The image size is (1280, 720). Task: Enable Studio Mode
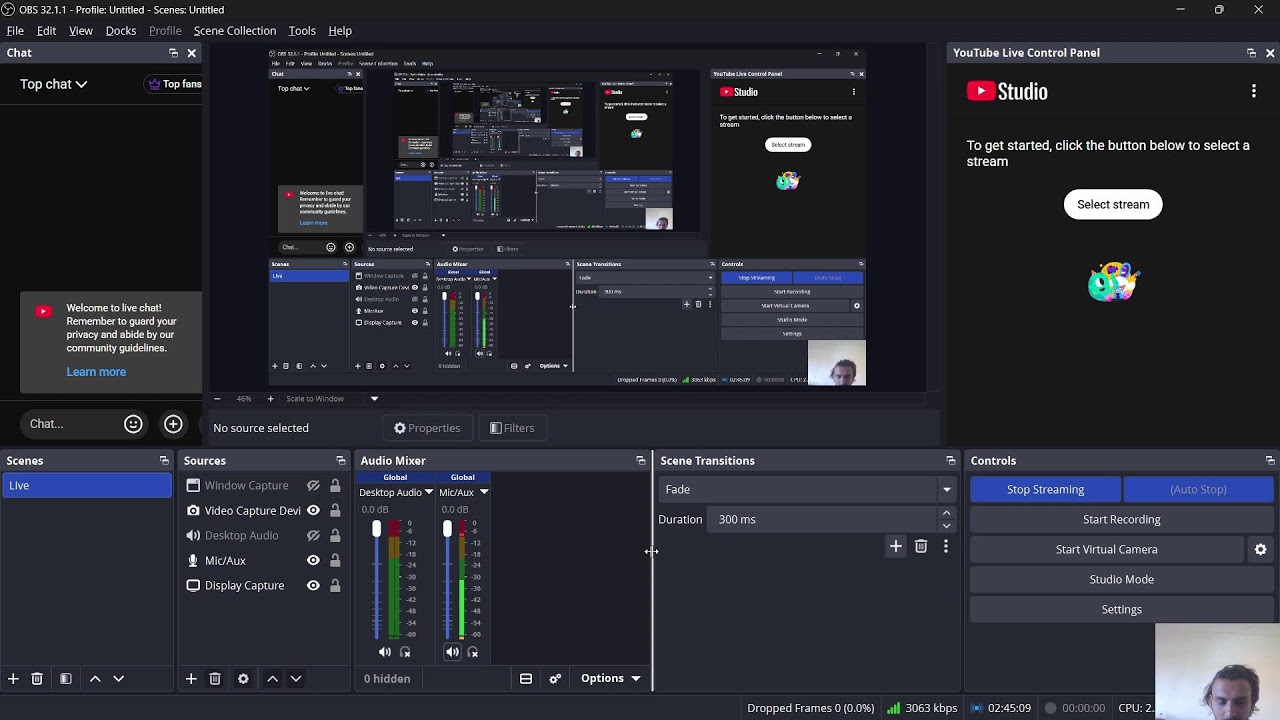point(1122,579)
